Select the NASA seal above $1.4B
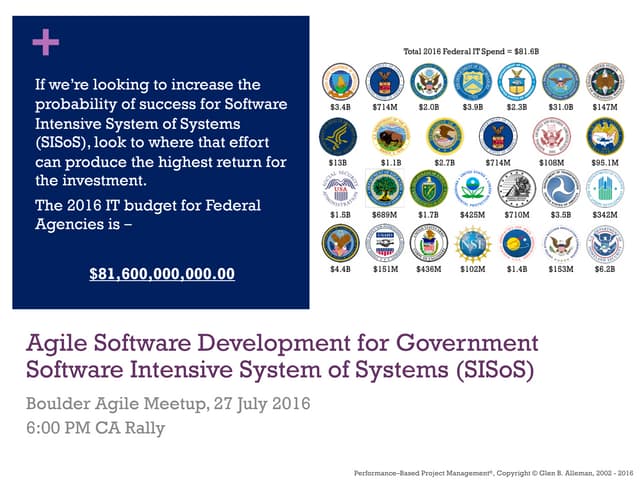 517,244
